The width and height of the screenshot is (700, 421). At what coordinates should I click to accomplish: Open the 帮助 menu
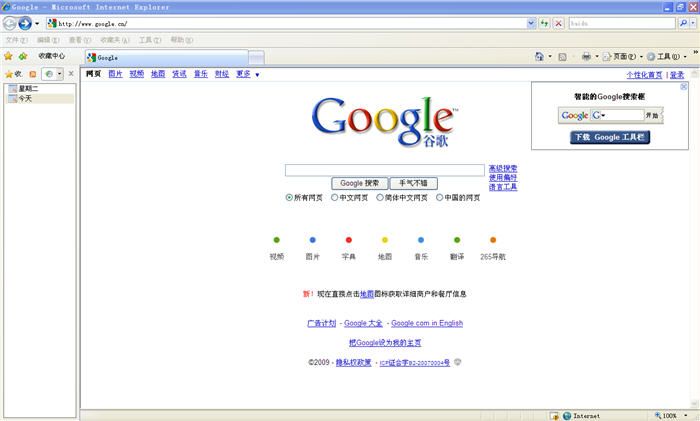point(182,40)
